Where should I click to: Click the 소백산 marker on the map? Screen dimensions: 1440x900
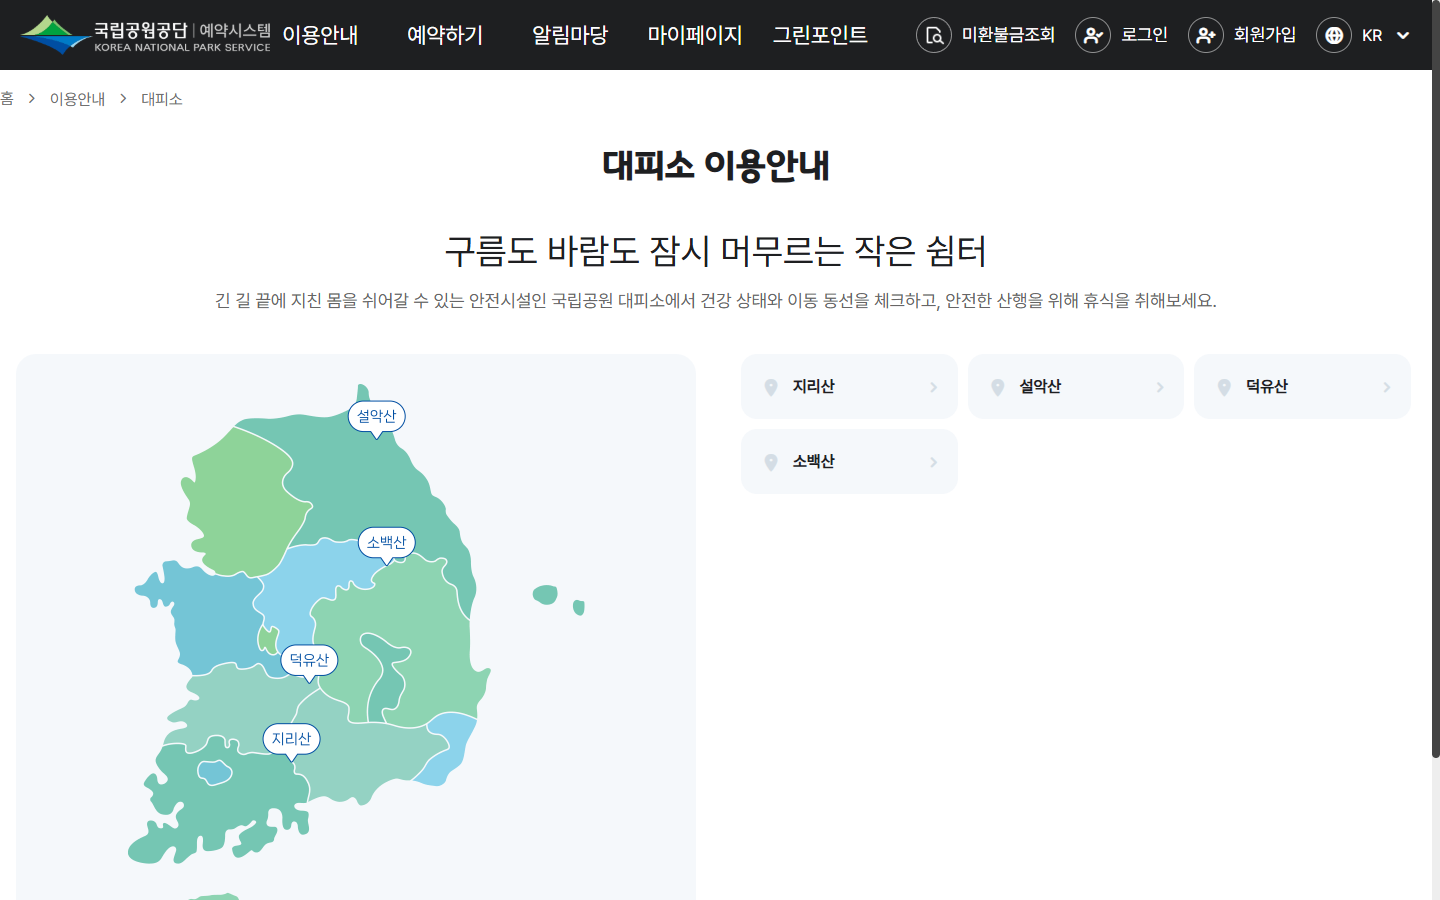tap(387, 544)
